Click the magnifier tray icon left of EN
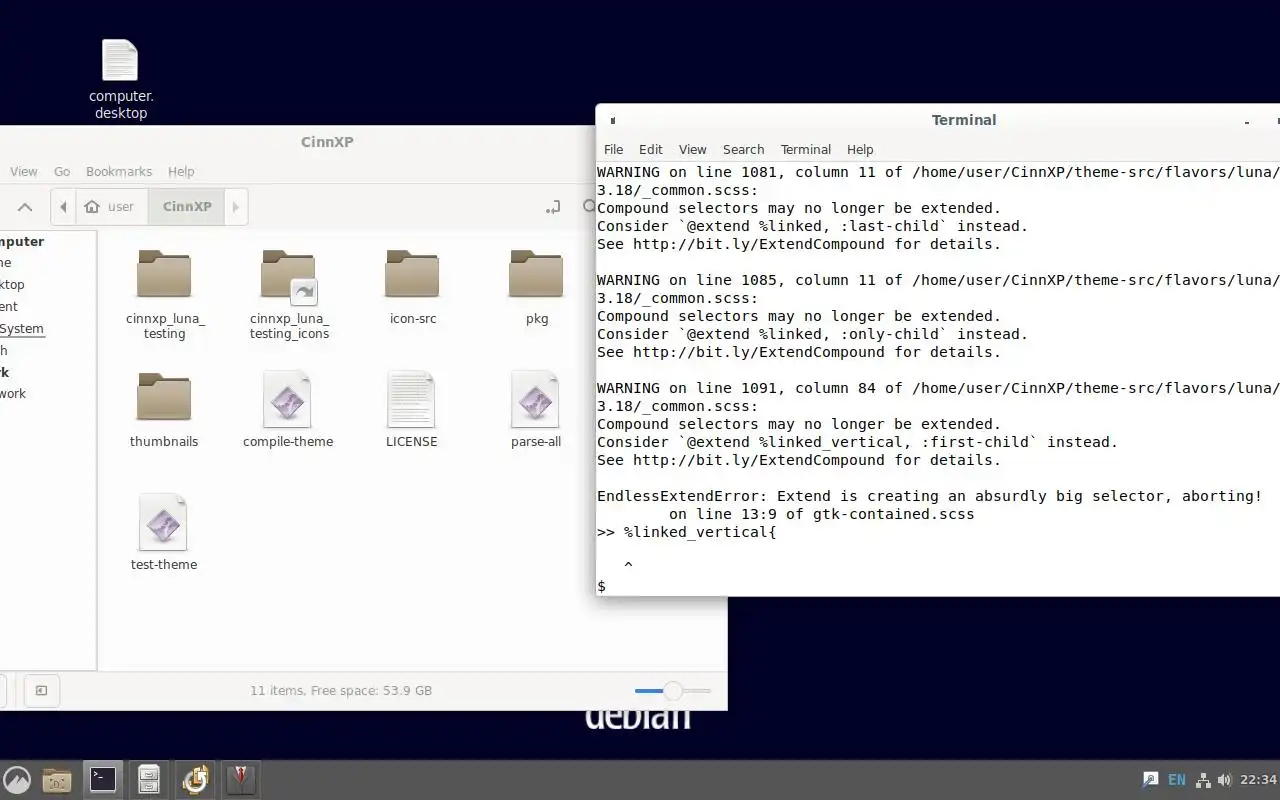Screen dimensions: 1280x800 coord(1151,780)
